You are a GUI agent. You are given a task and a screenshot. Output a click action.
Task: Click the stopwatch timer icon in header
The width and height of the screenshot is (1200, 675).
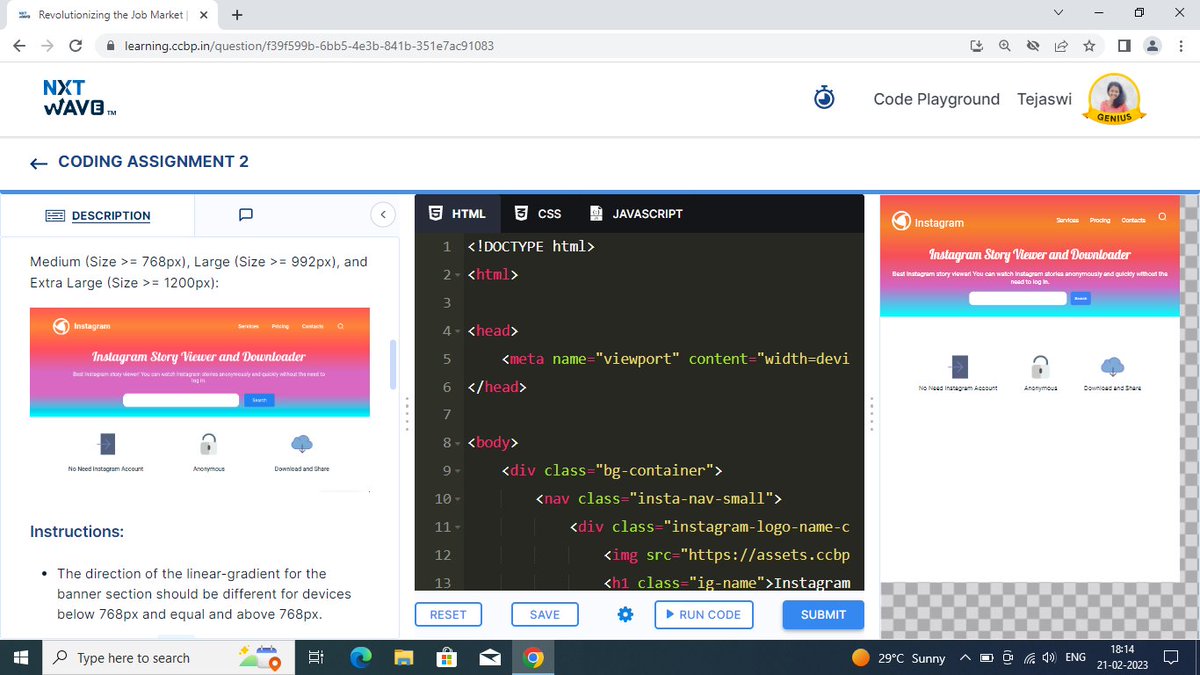[x=823, y=98]
